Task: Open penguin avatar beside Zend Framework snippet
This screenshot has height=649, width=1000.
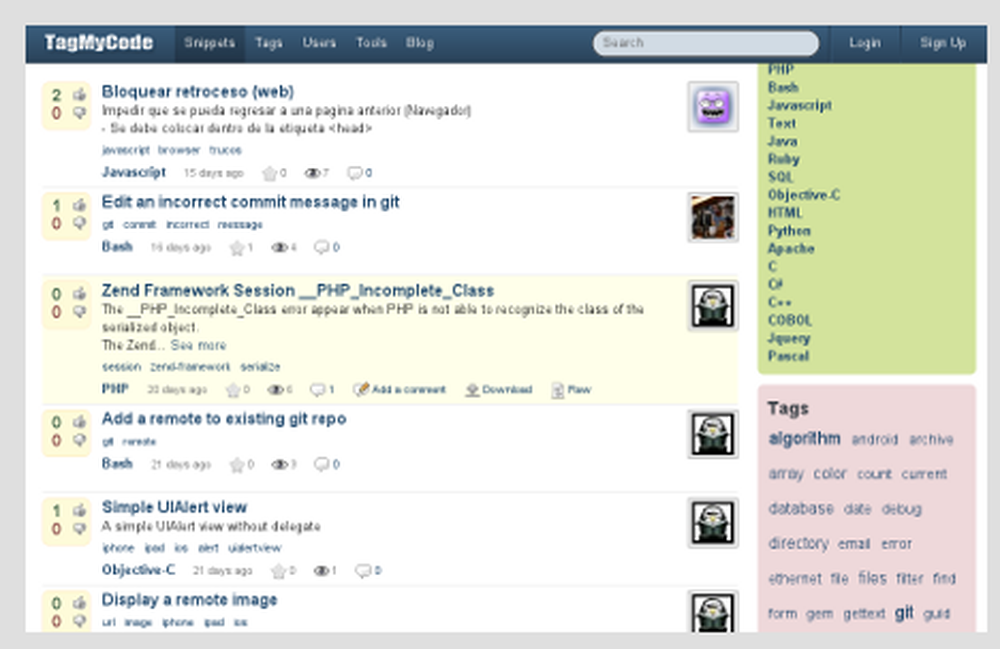Action: (x=713, y=306)
